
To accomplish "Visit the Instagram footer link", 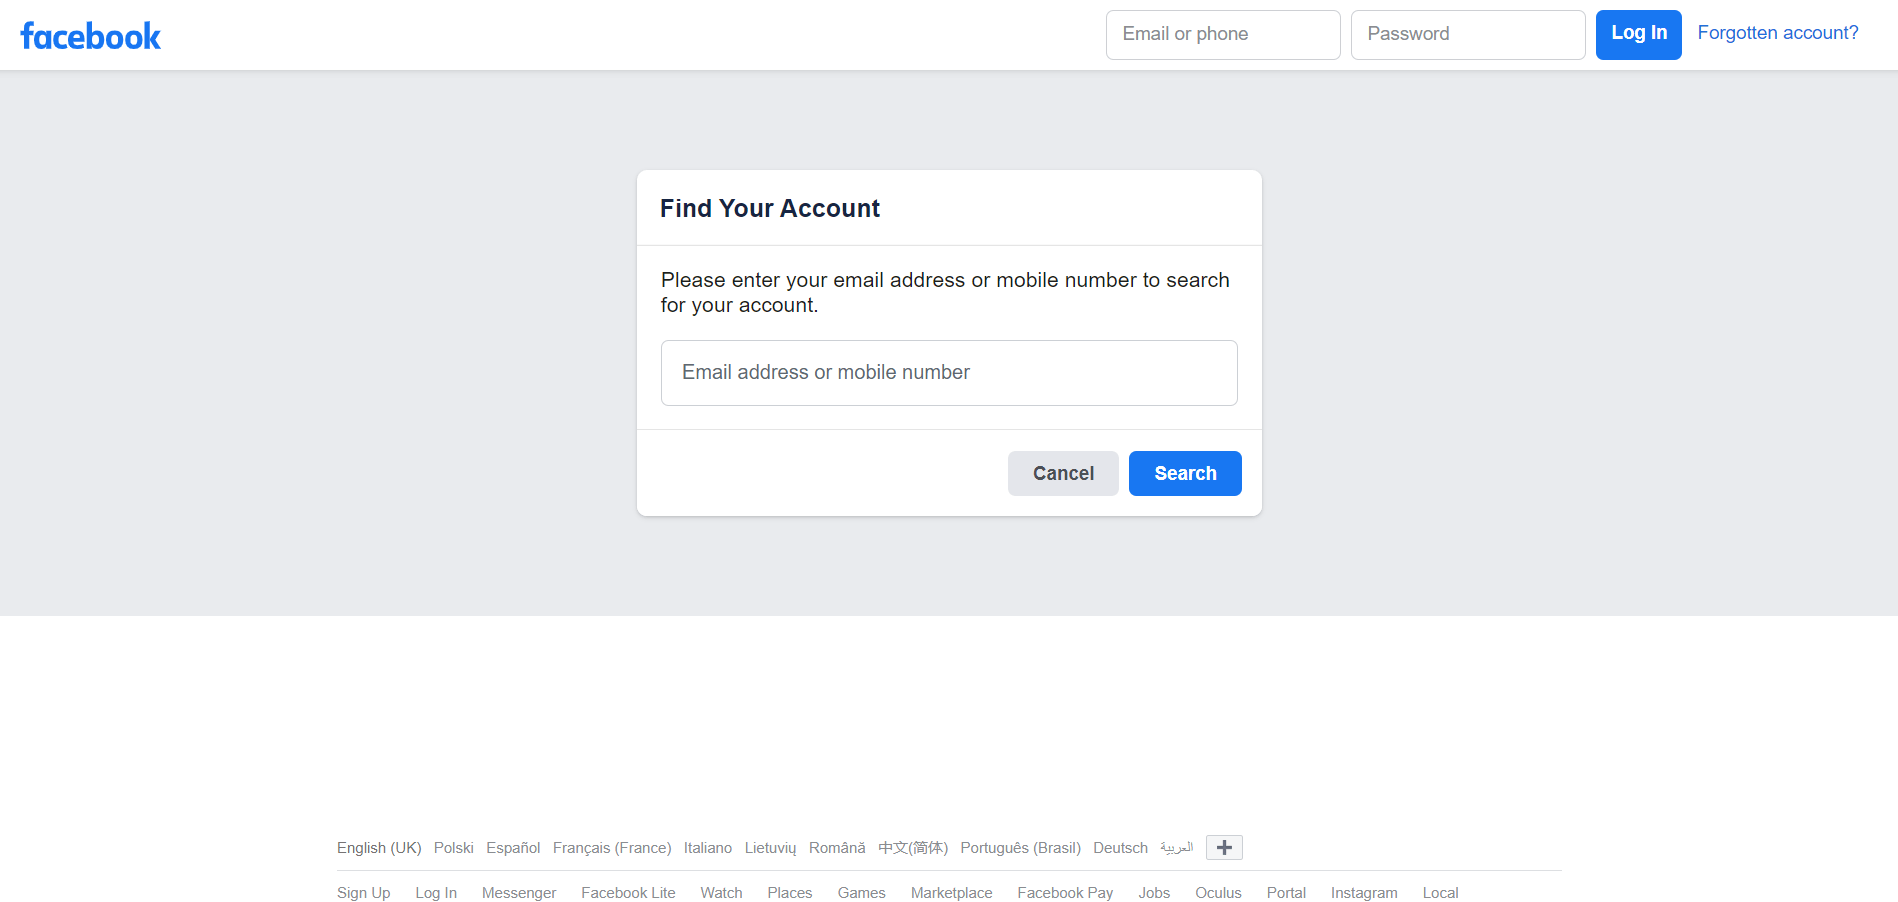I will [x=1363, y=893].
